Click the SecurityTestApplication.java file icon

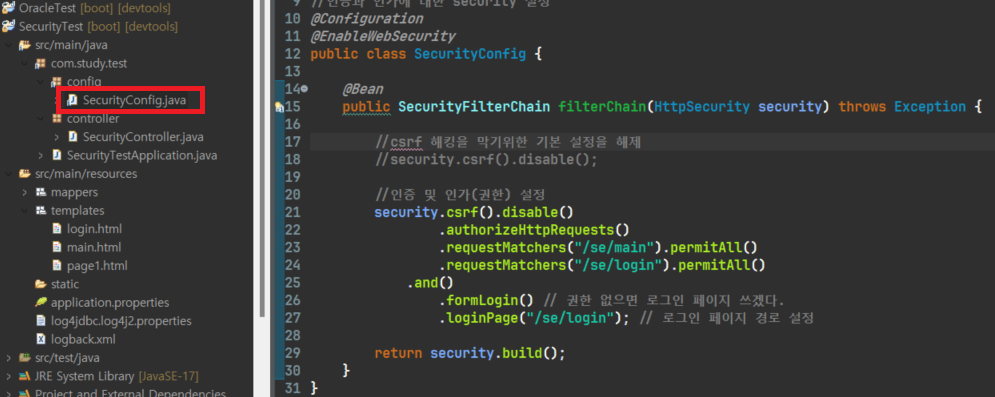coord(56,155)
